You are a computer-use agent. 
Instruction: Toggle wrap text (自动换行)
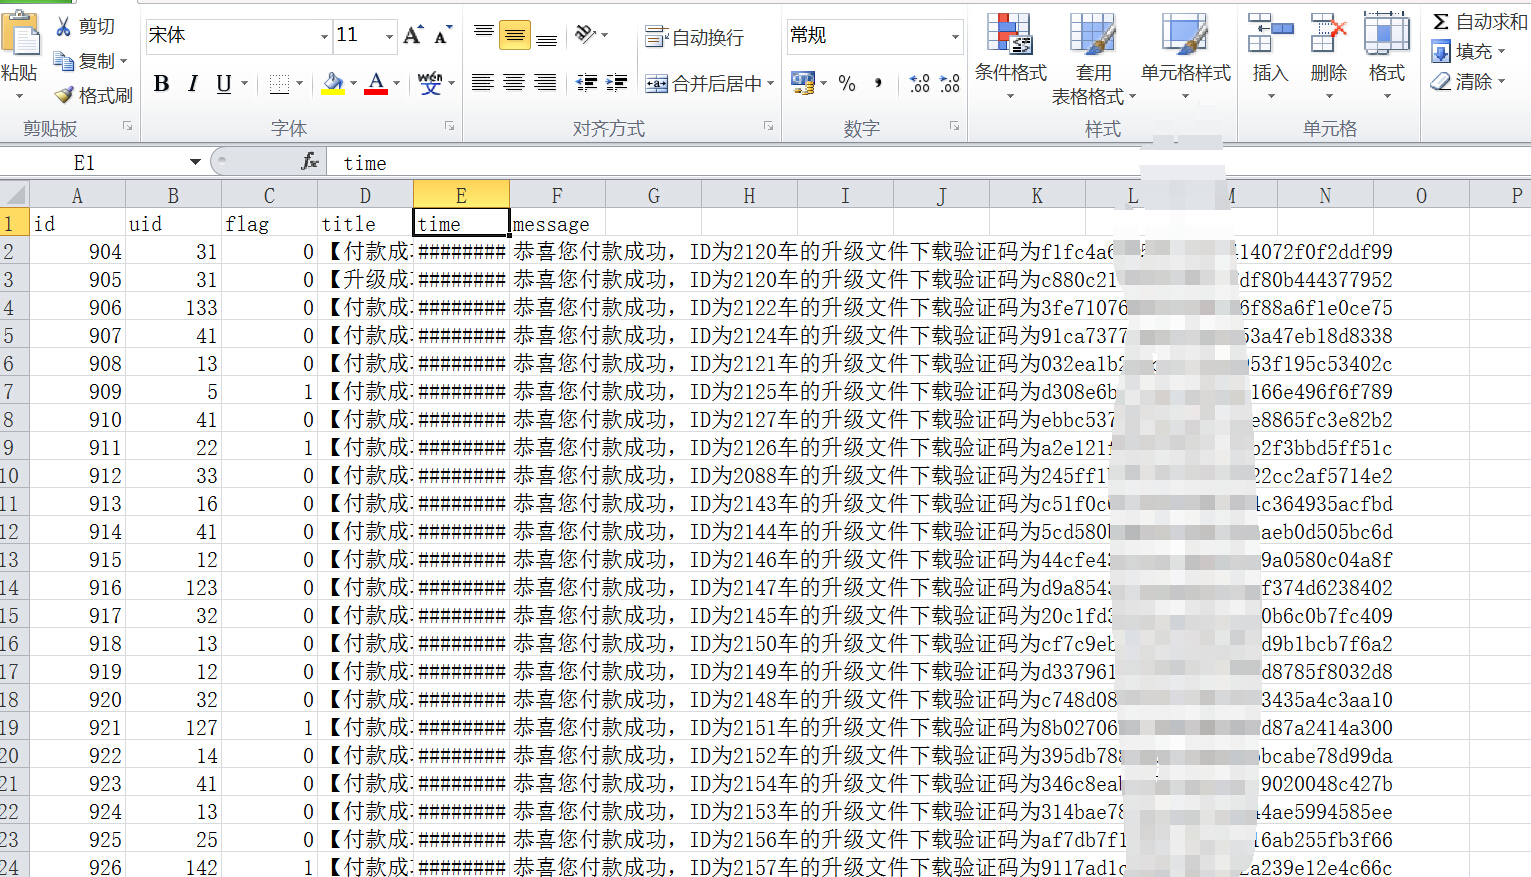(695, 37)
